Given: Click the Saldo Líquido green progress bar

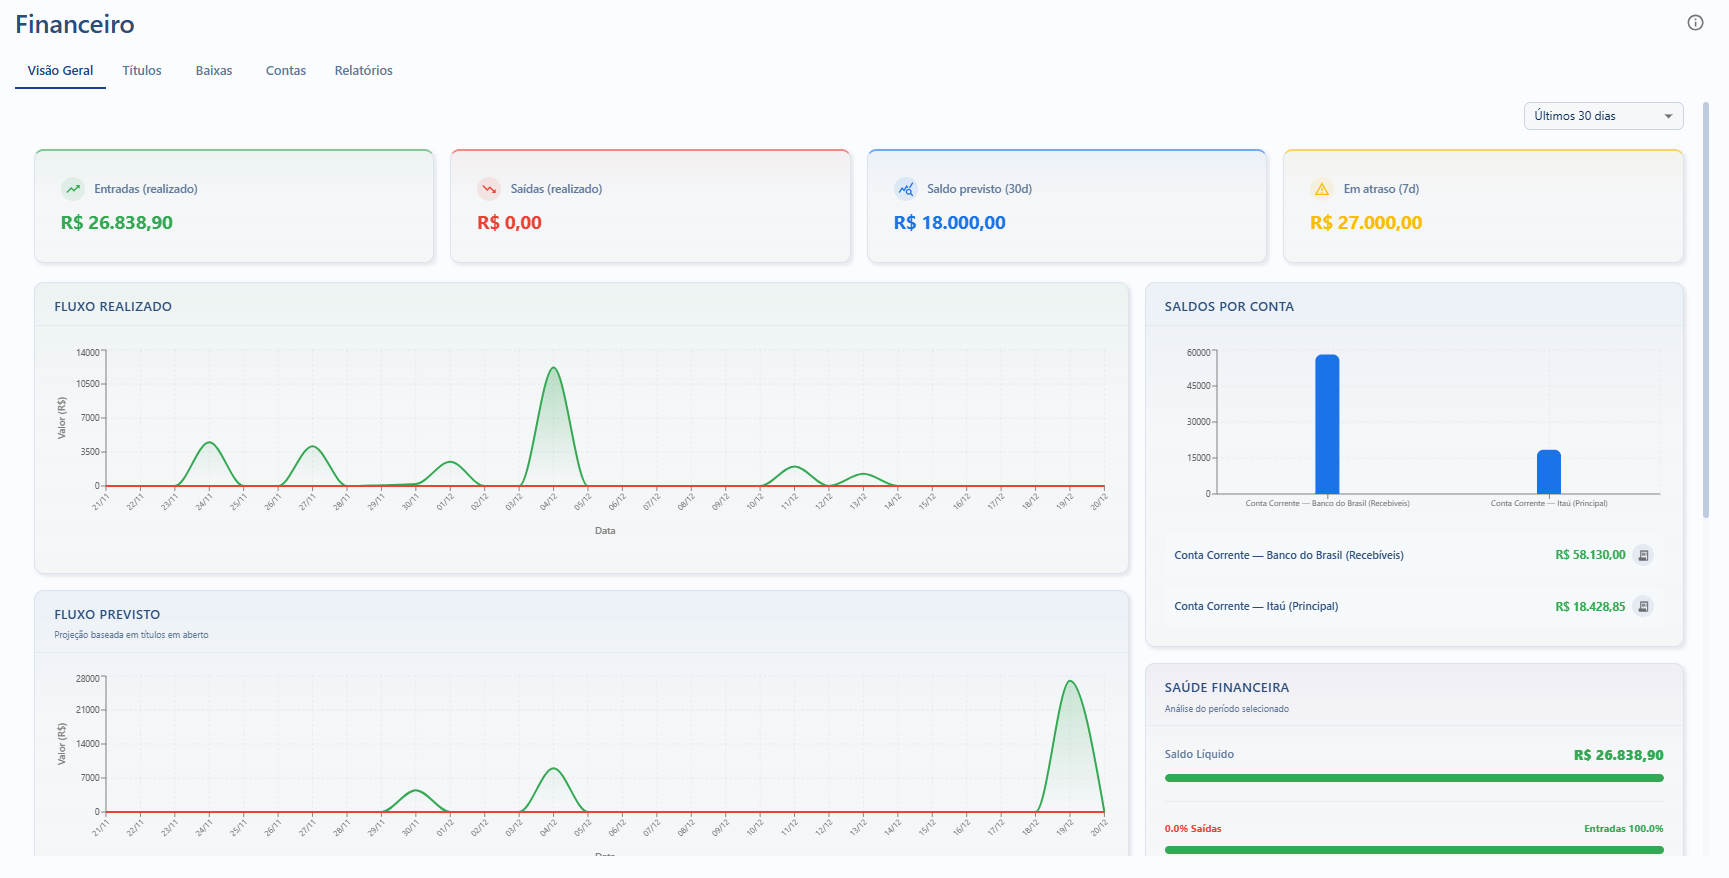Looking at the screenshot, I should (x=1413, y=778).
